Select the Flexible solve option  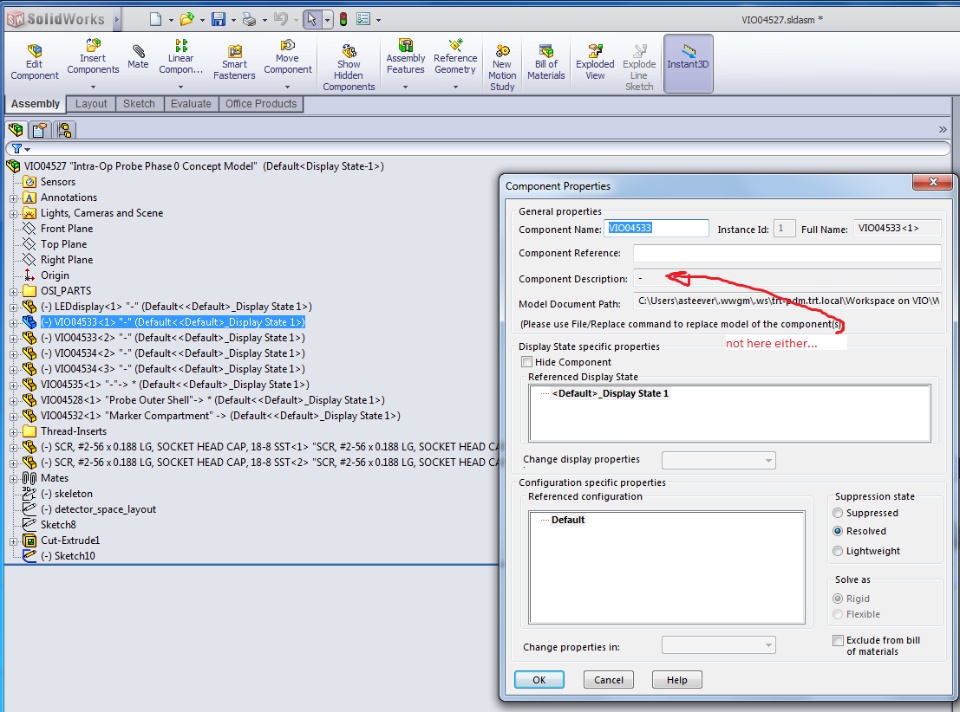[838, 615]
